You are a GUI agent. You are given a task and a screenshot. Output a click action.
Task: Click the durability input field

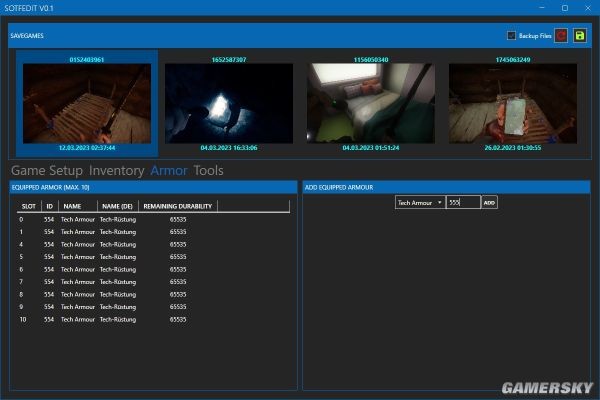[463, 202]
